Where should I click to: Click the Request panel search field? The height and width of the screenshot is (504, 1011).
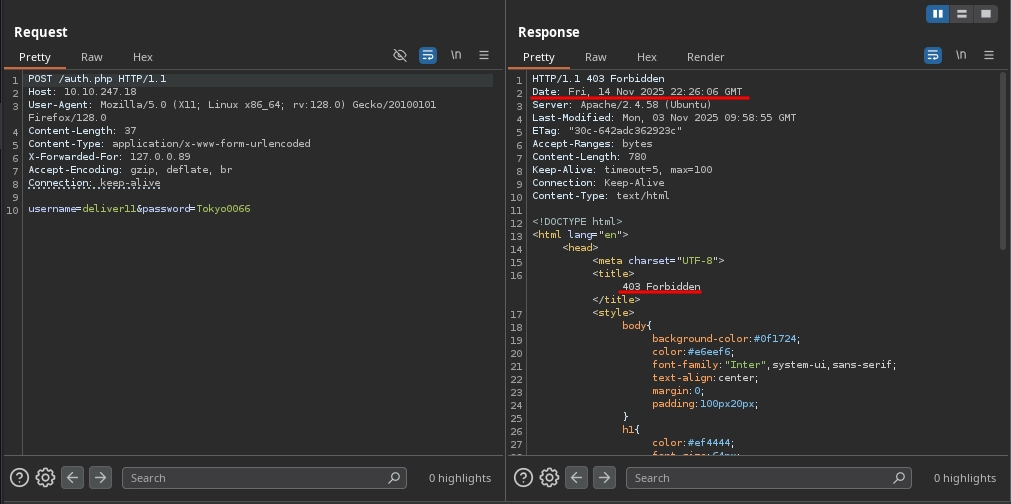pos(260,478)
